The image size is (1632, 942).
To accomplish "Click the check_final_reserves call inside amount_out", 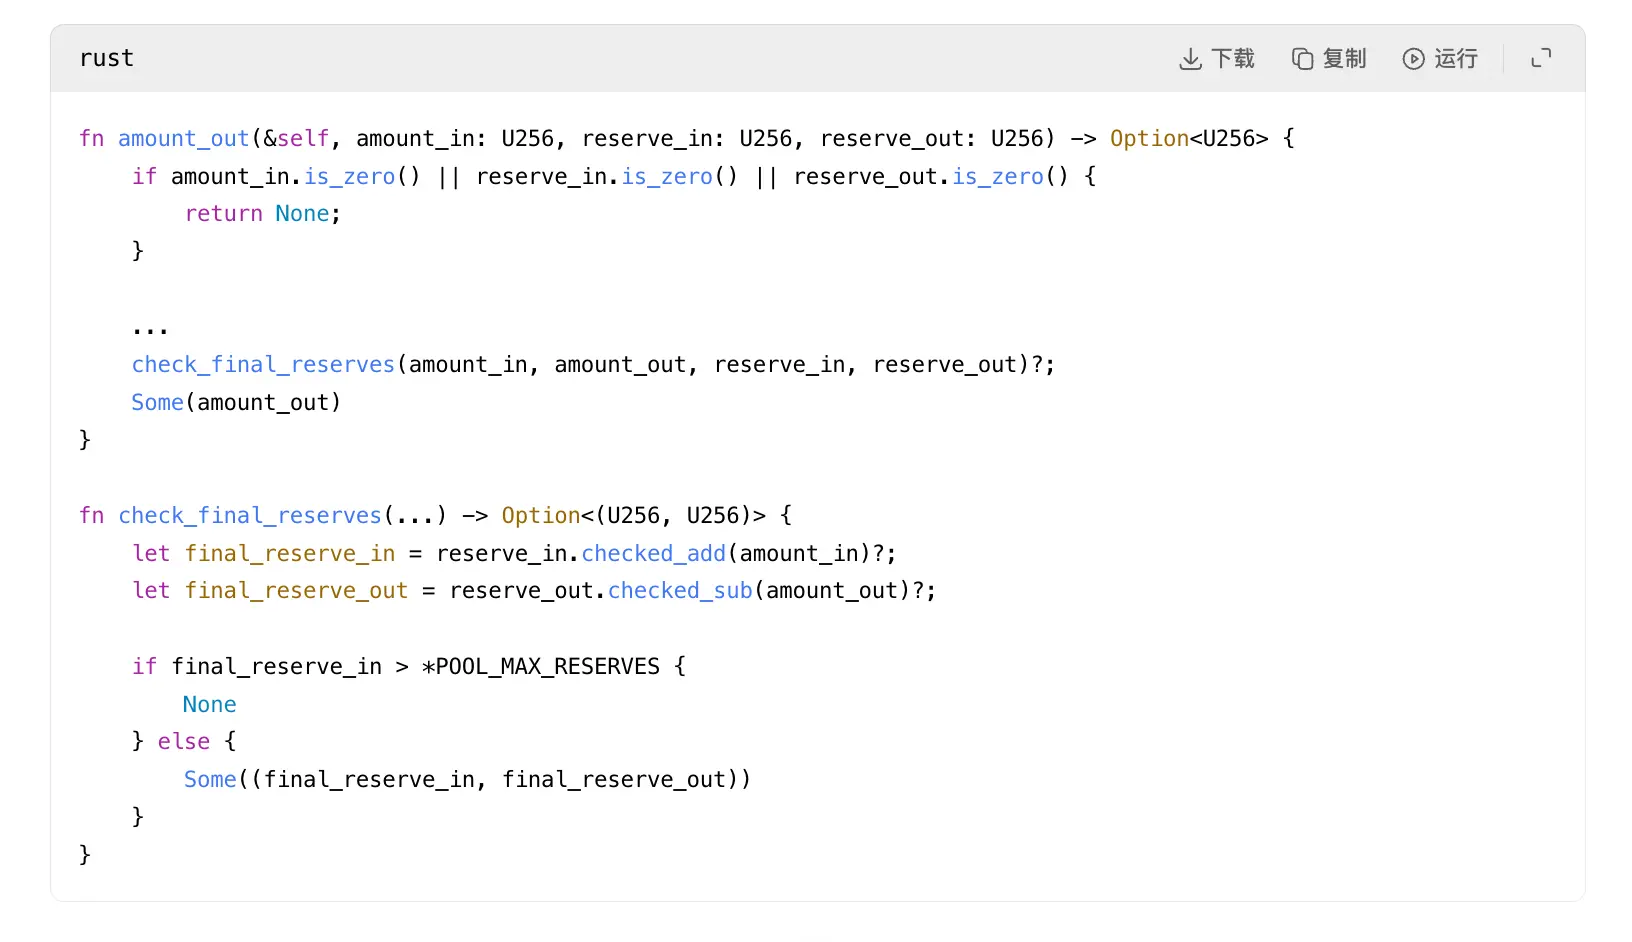I will click(263, 365).
